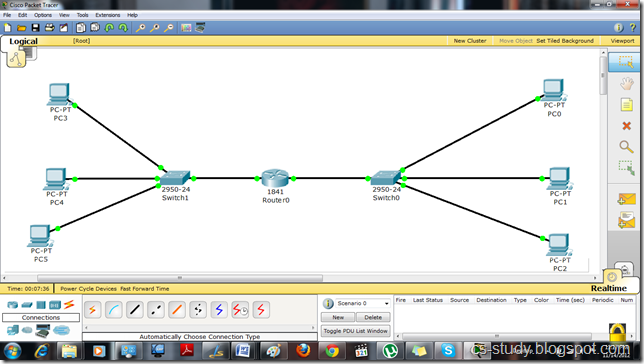Viewport: 644px width, 364px height.
Task: Switch to Realtime mode tab
Action: pyautogui.click(x=609, y=288)
